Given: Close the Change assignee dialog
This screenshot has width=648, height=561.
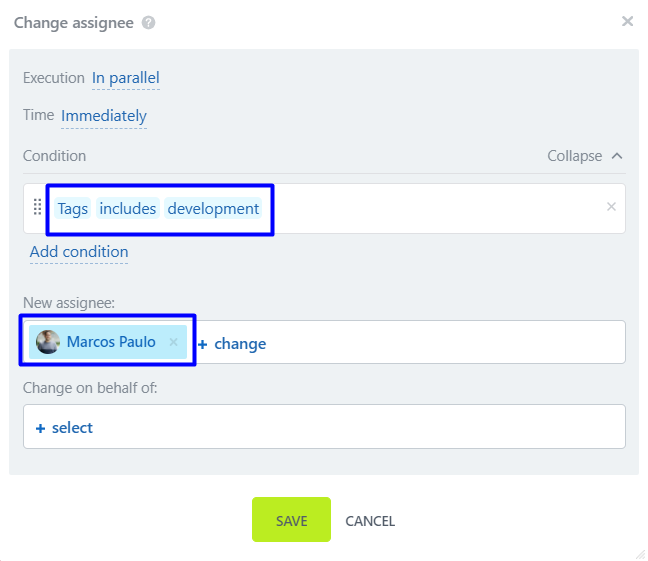Looking at the screenshot, I should 628,21.
